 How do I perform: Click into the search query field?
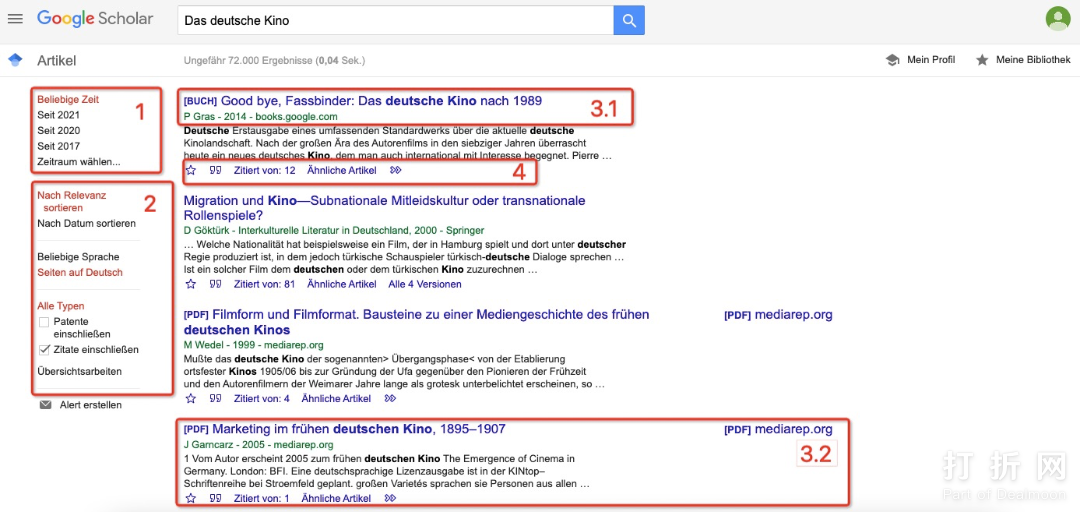coord(395,20)
